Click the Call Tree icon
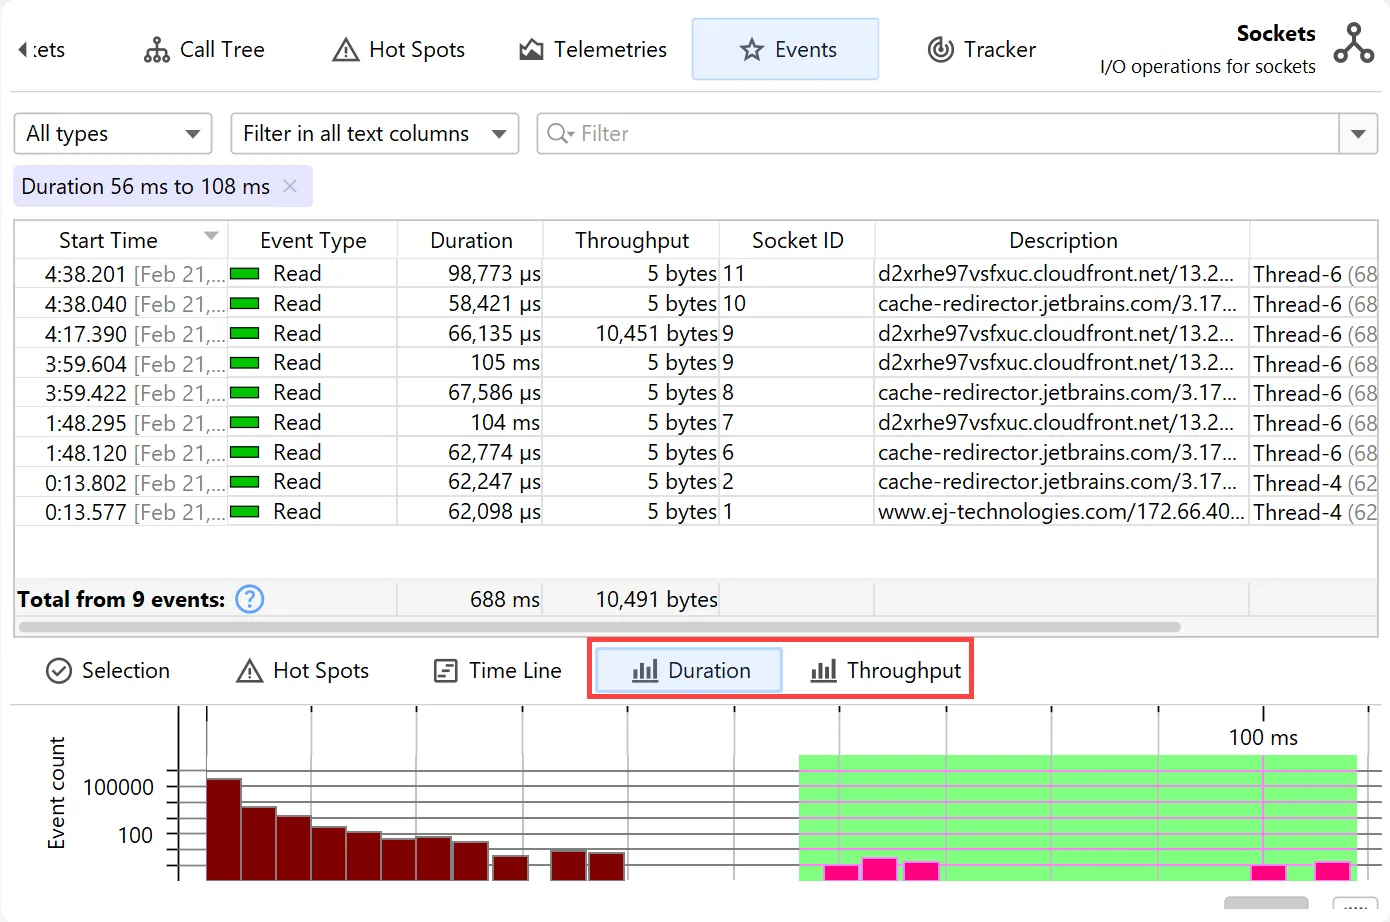 (x=157, y=50)
